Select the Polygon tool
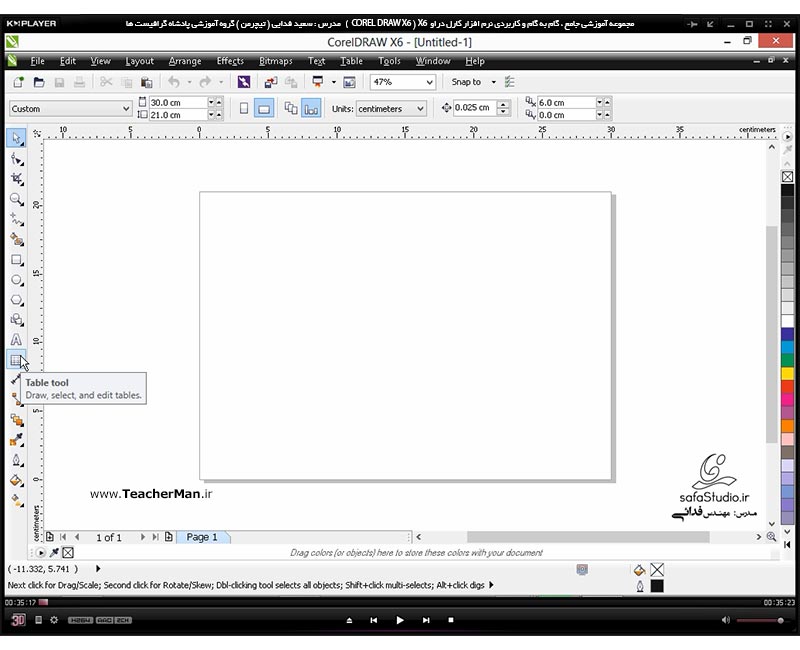800x650 pixels. click(16, 300)
